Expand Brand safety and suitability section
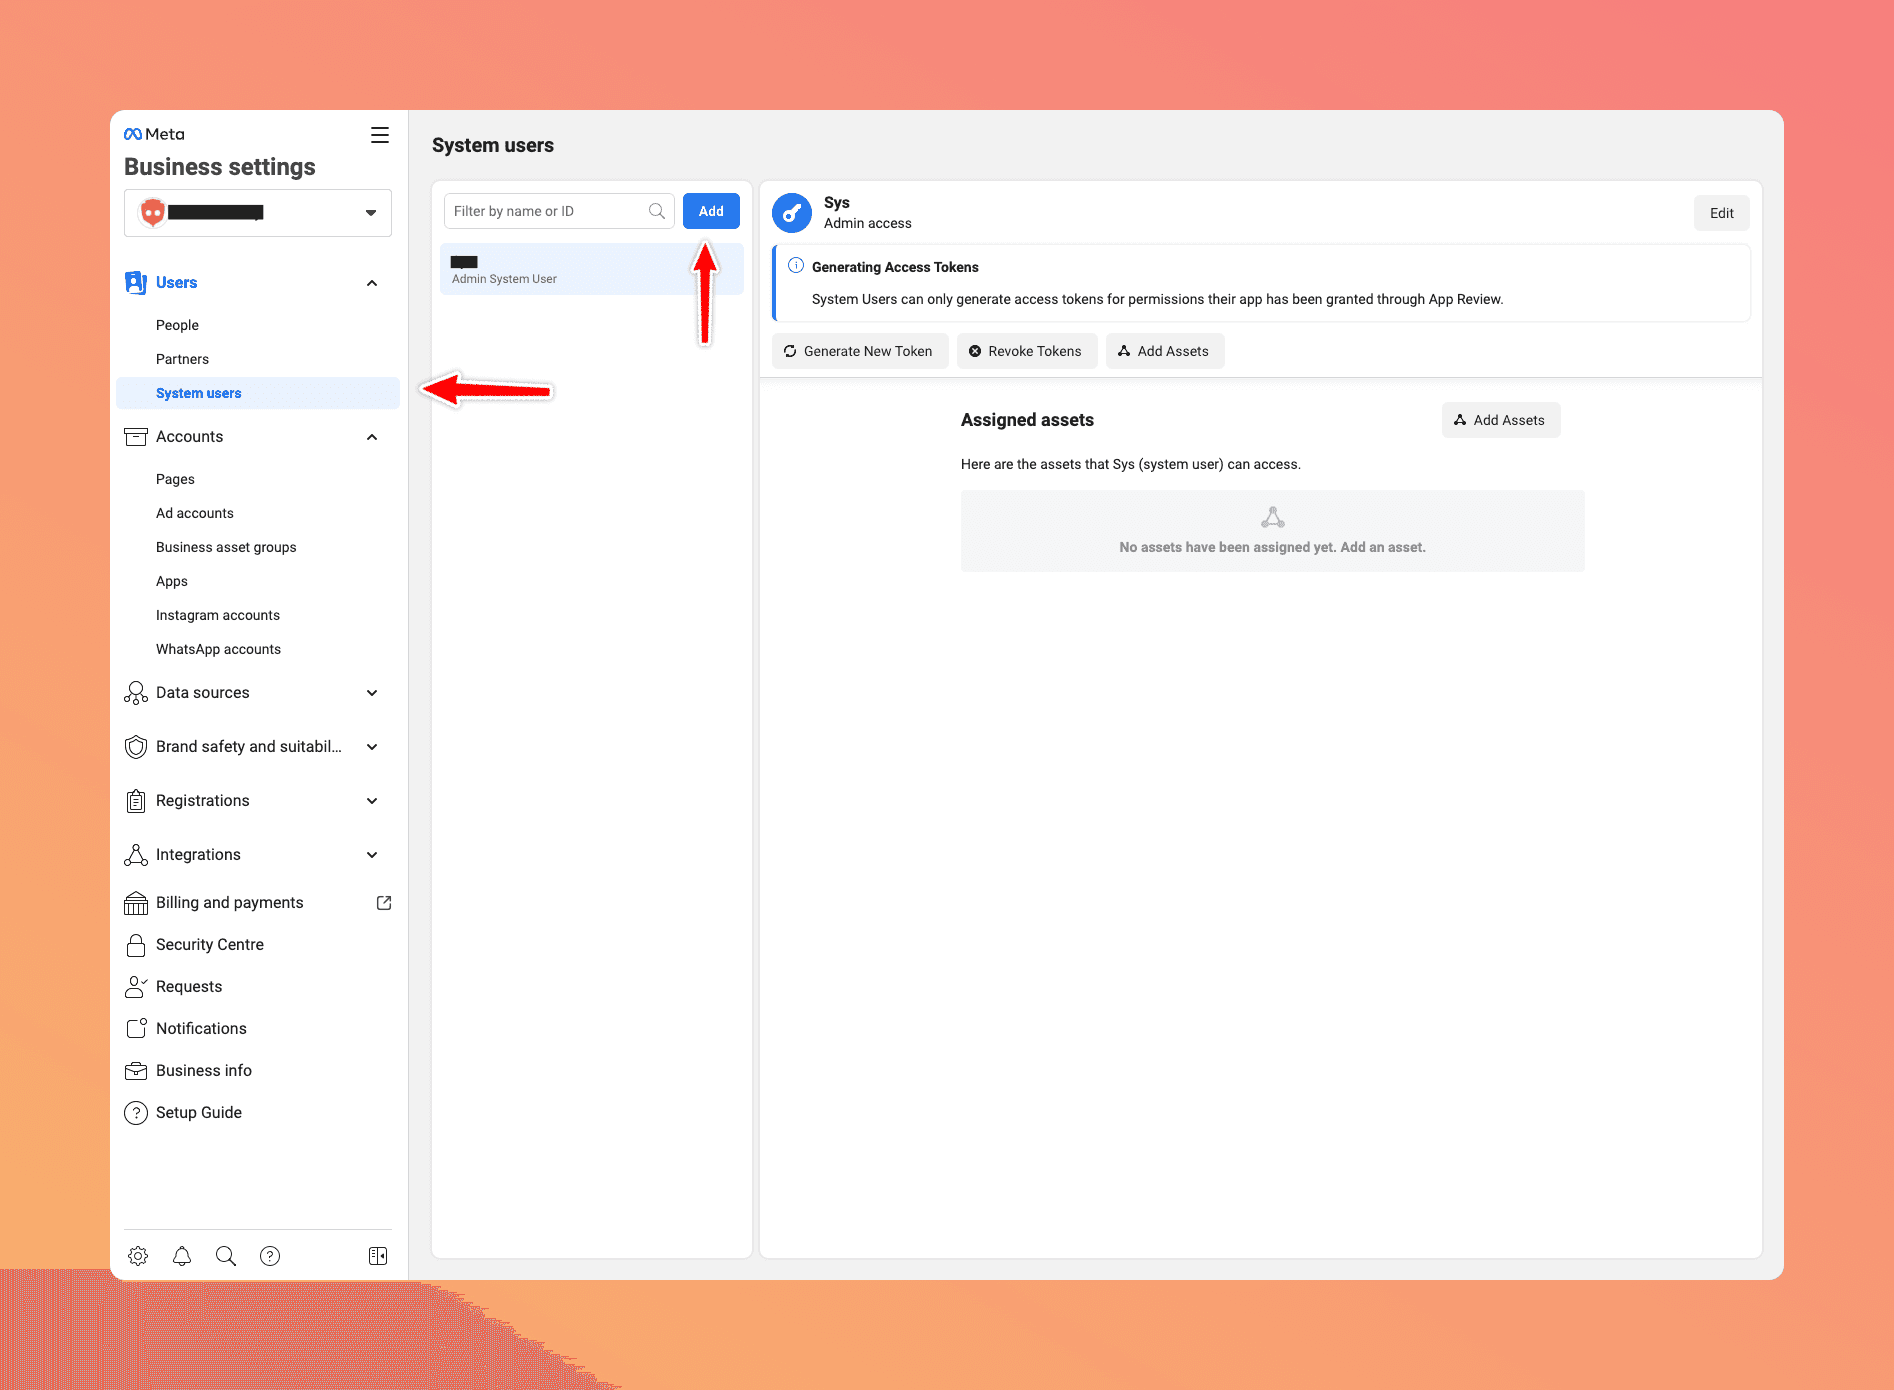 point(372,747)
